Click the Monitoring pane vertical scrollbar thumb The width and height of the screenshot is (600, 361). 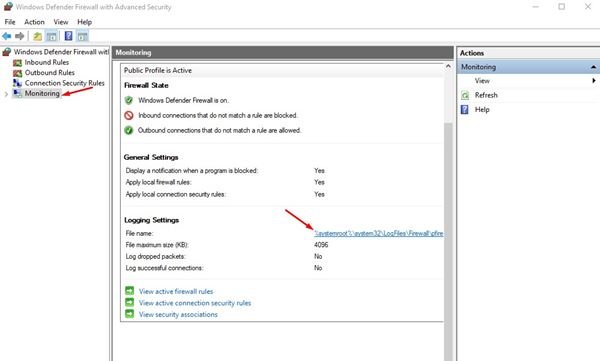pos(448,241)
